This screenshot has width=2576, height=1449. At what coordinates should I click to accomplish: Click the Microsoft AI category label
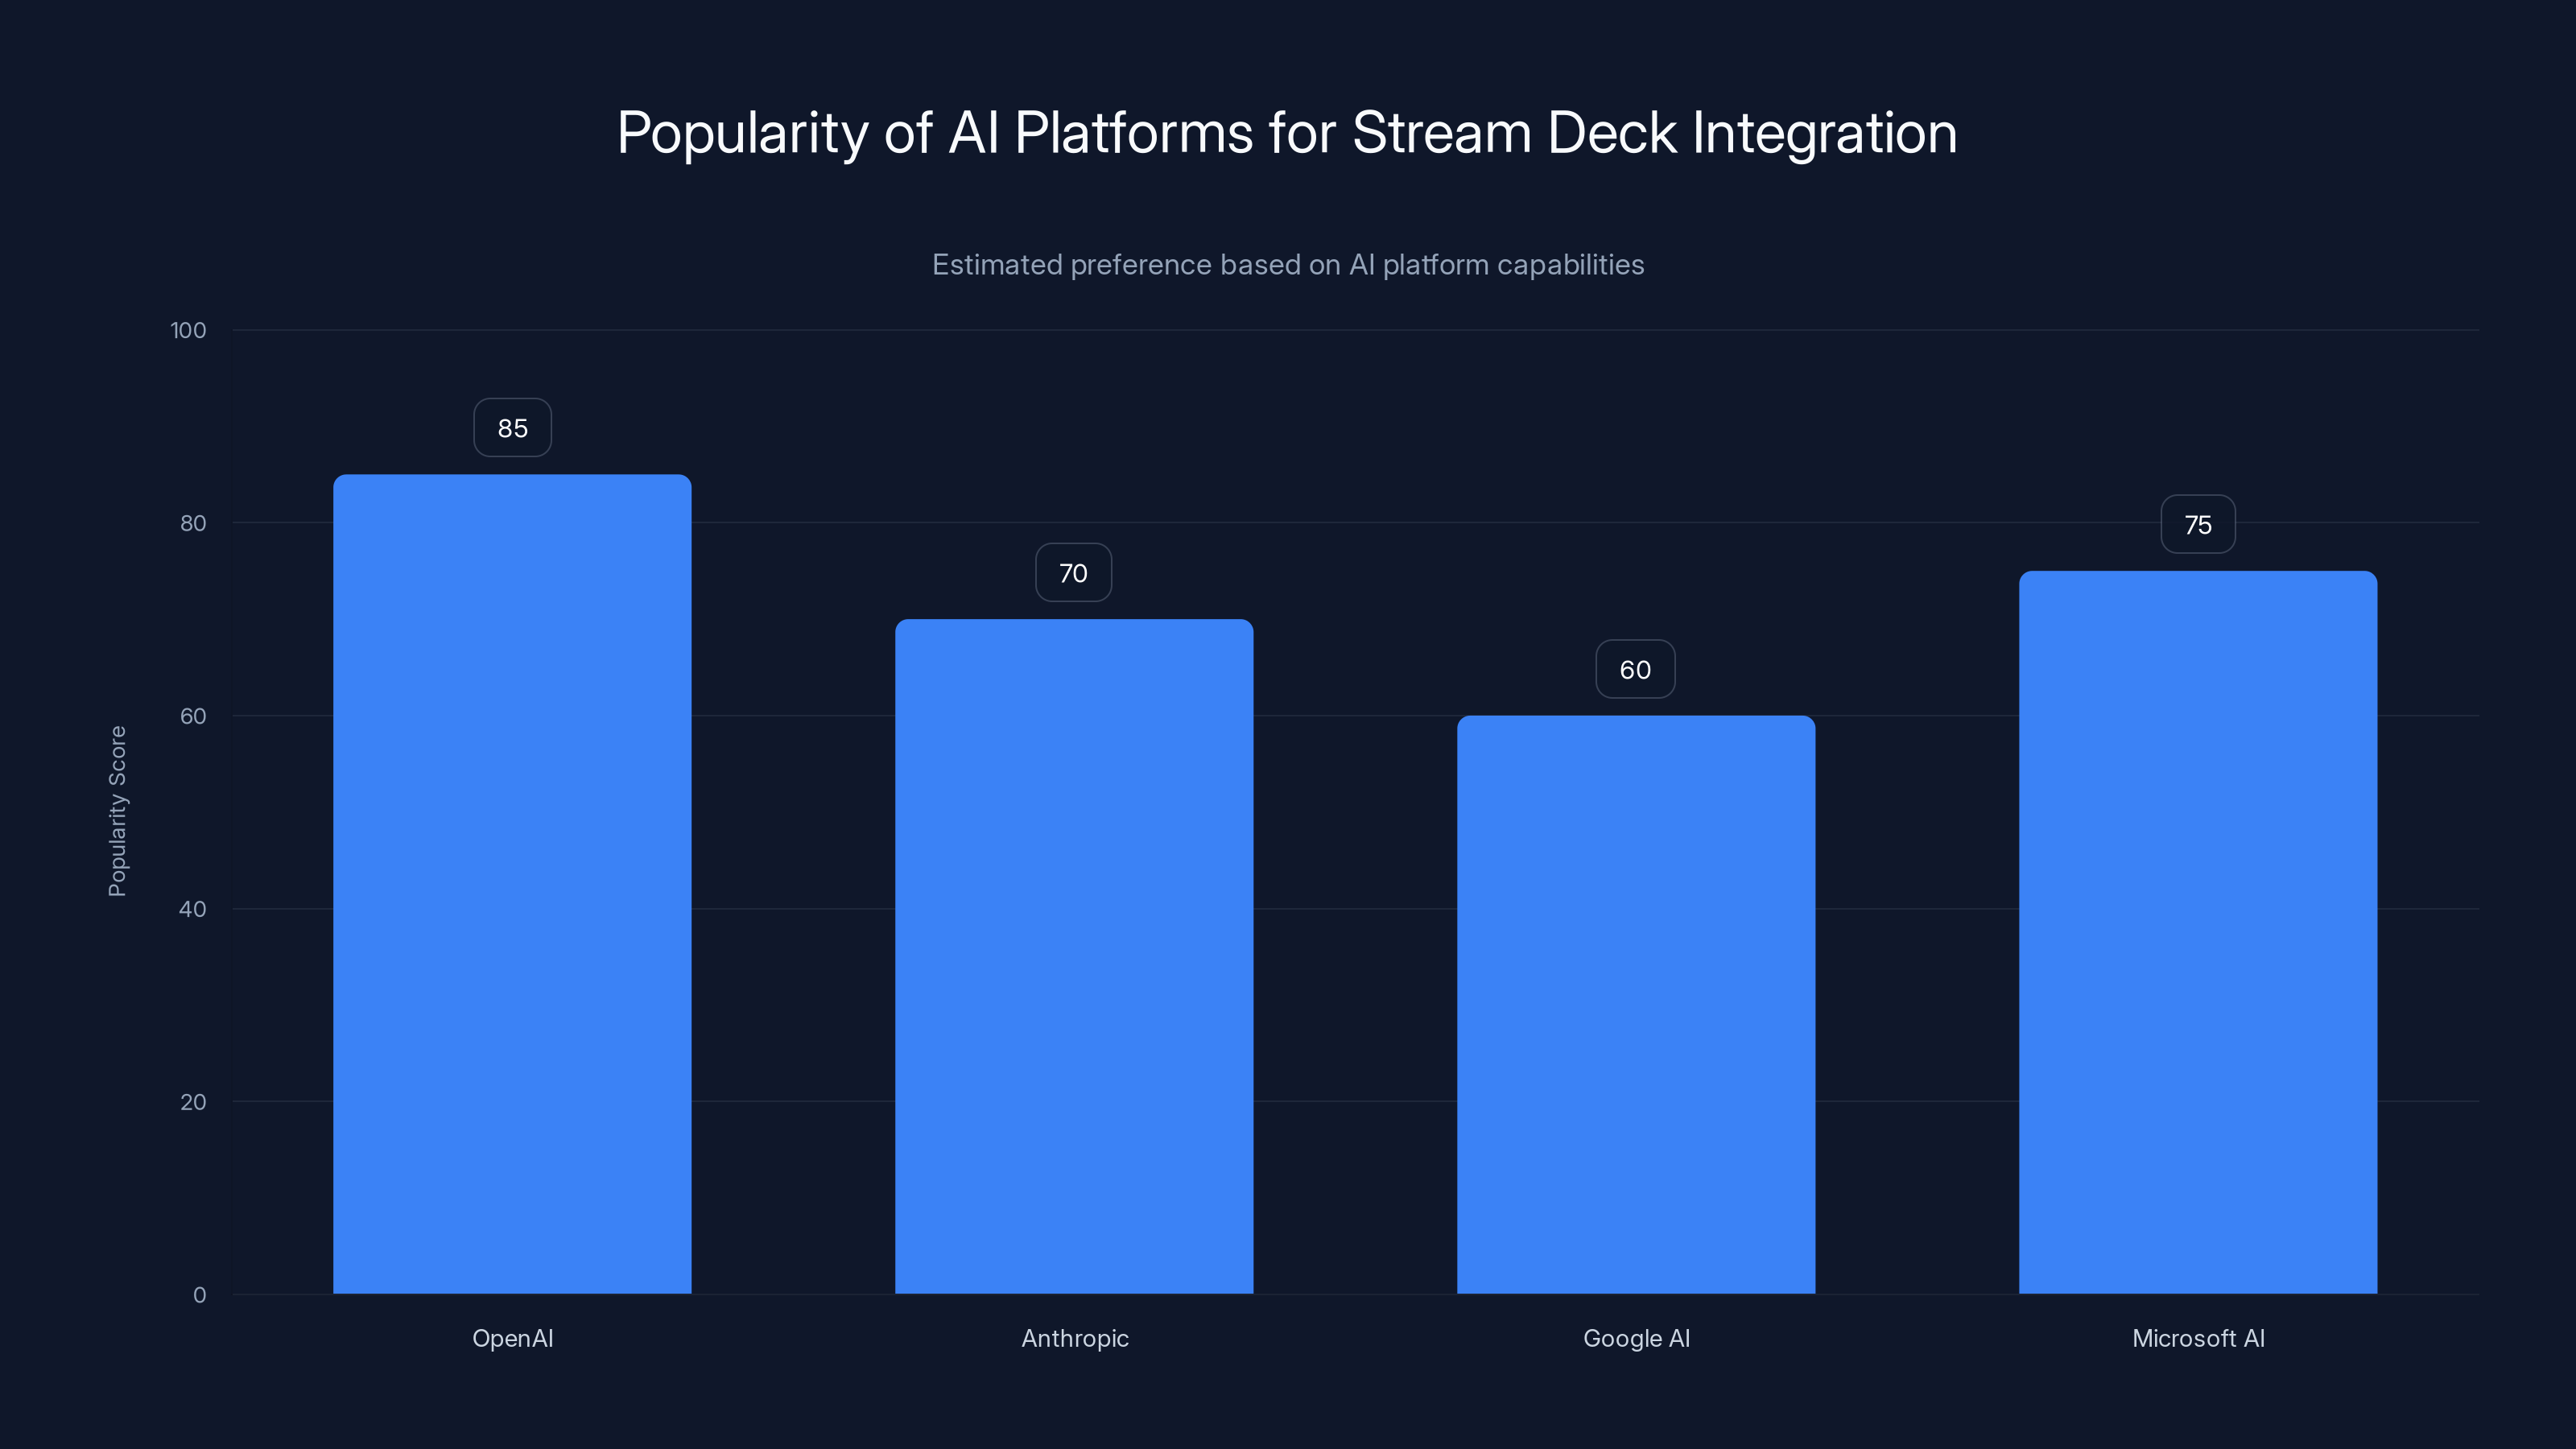click(x=2198, y=1338)
